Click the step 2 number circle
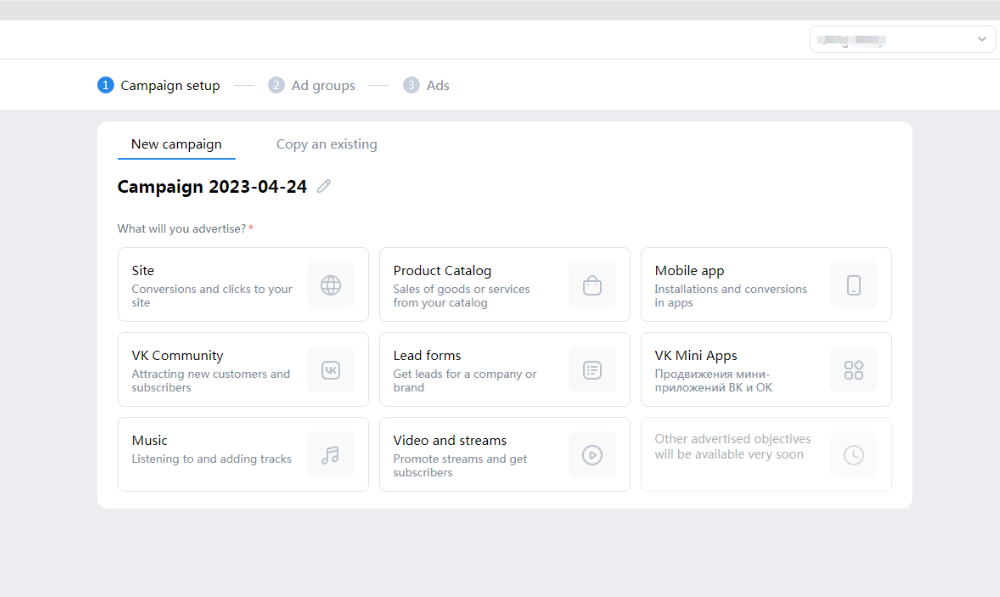Viewport: 1000px width, 597px height. click(276, 85)
